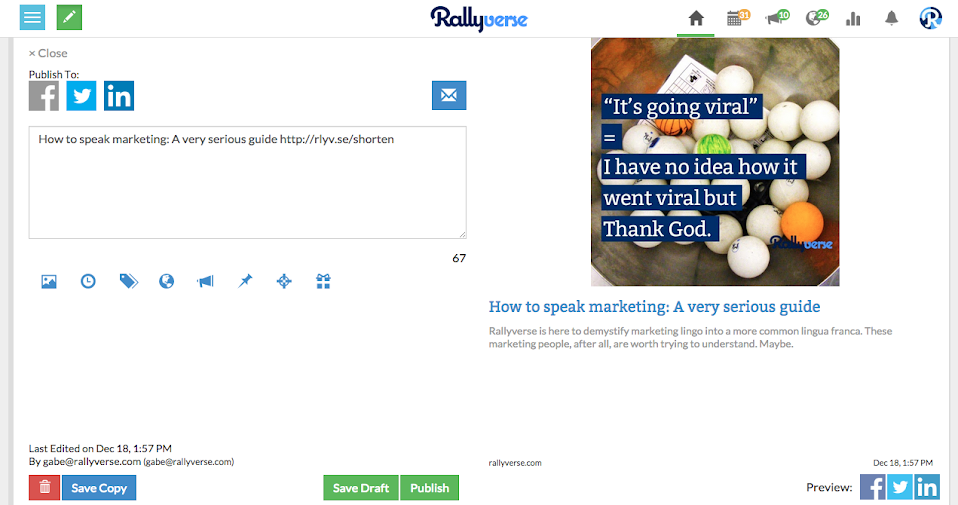Viewport: 958px width, 505px height.
Task: Click the Save Draft button
Action: point(361,487)
